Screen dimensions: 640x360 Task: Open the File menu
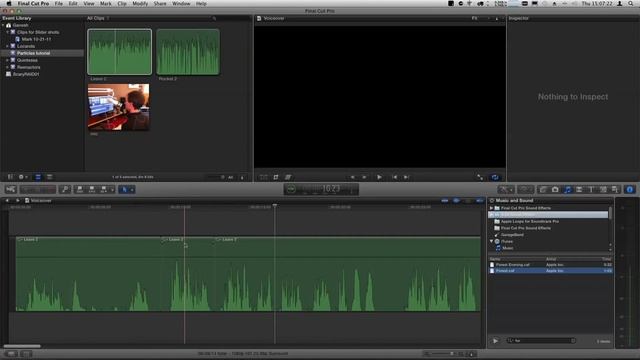point(59,3)
